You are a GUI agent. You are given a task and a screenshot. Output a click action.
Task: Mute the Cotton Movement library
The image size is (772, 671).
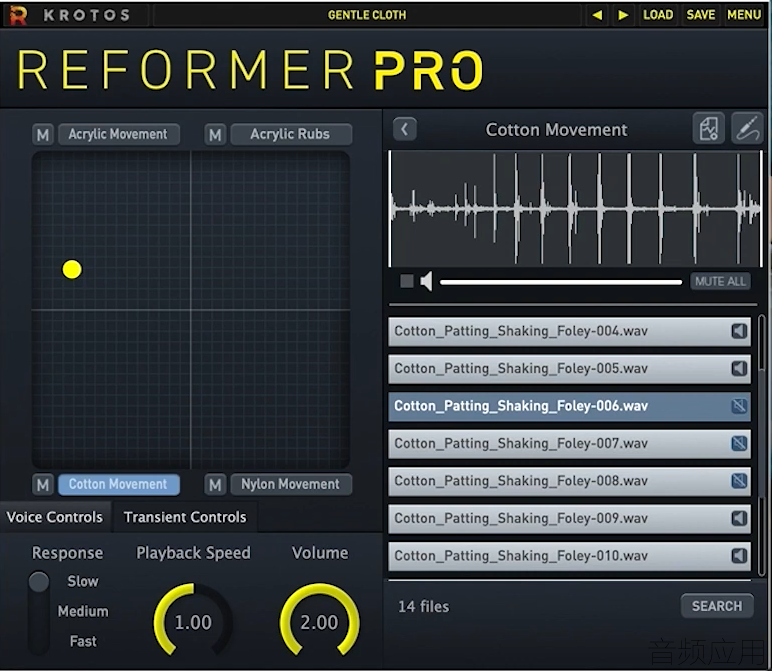pyautogui.click(x=43, y=484)
